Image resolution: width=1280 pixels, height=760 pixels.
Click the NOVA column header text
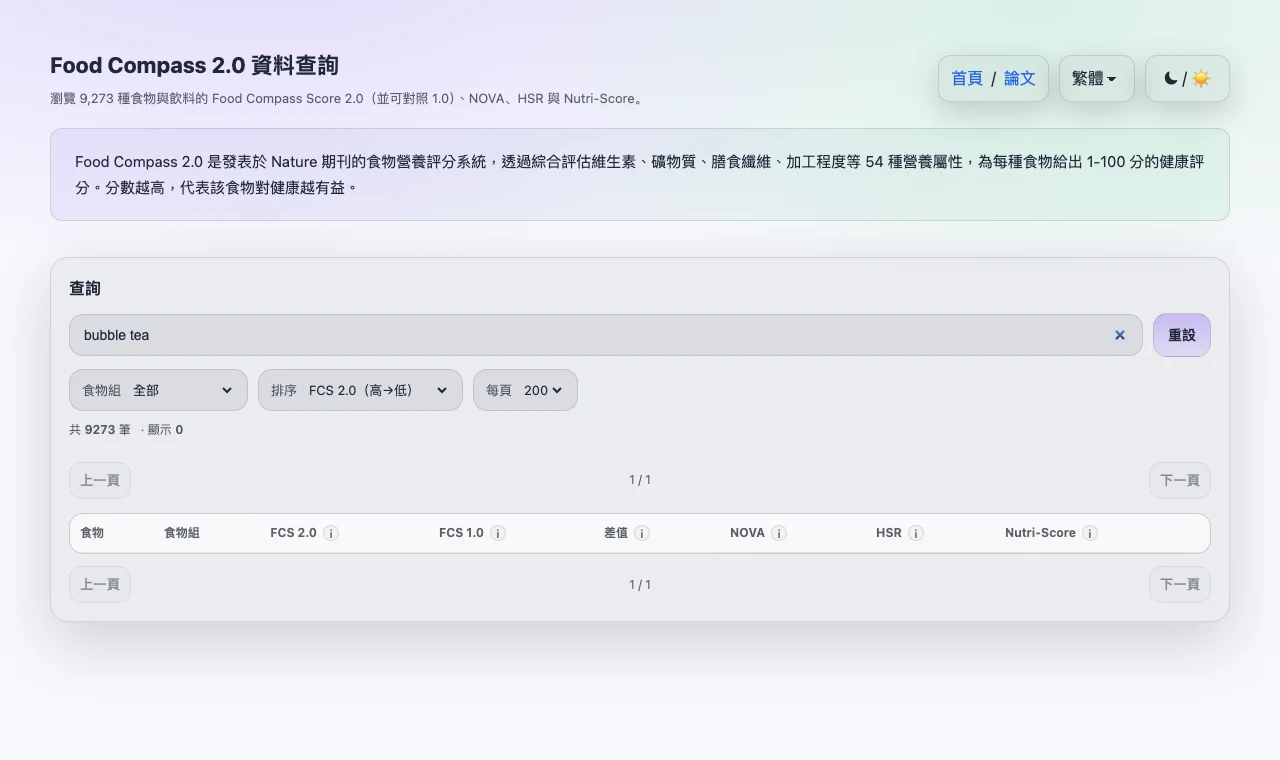747,533
